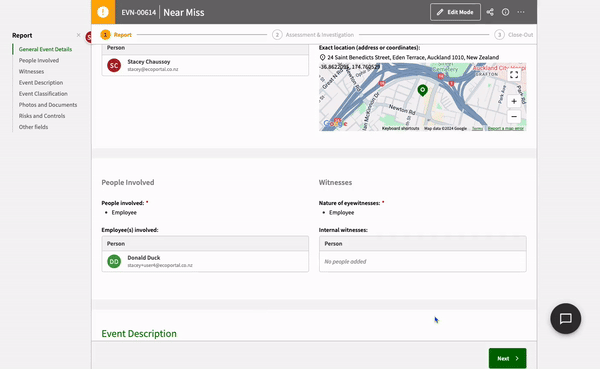600x369 pixels.
Task: Select People Involved in sidebar
Action: tap(39, 60)
